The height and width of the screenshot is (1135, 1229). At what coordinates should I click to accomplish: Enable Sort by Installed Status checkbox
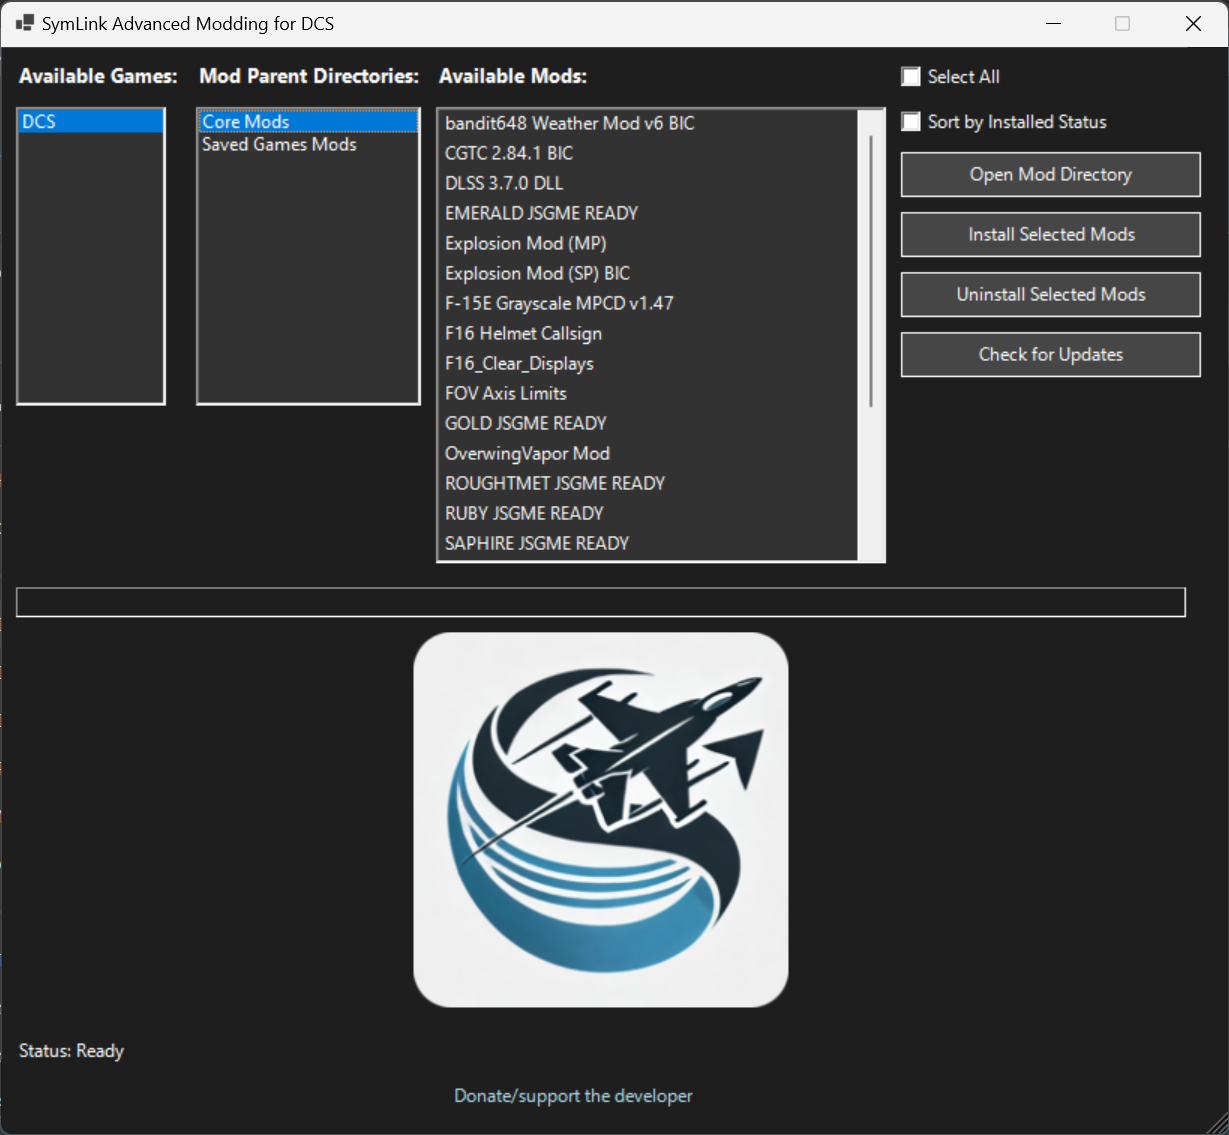911,122
